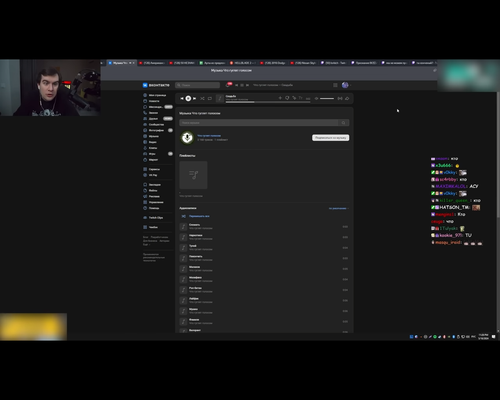Click the VKontakte logo in header
Screen dimensions: 500x400
tap(156, 85)
